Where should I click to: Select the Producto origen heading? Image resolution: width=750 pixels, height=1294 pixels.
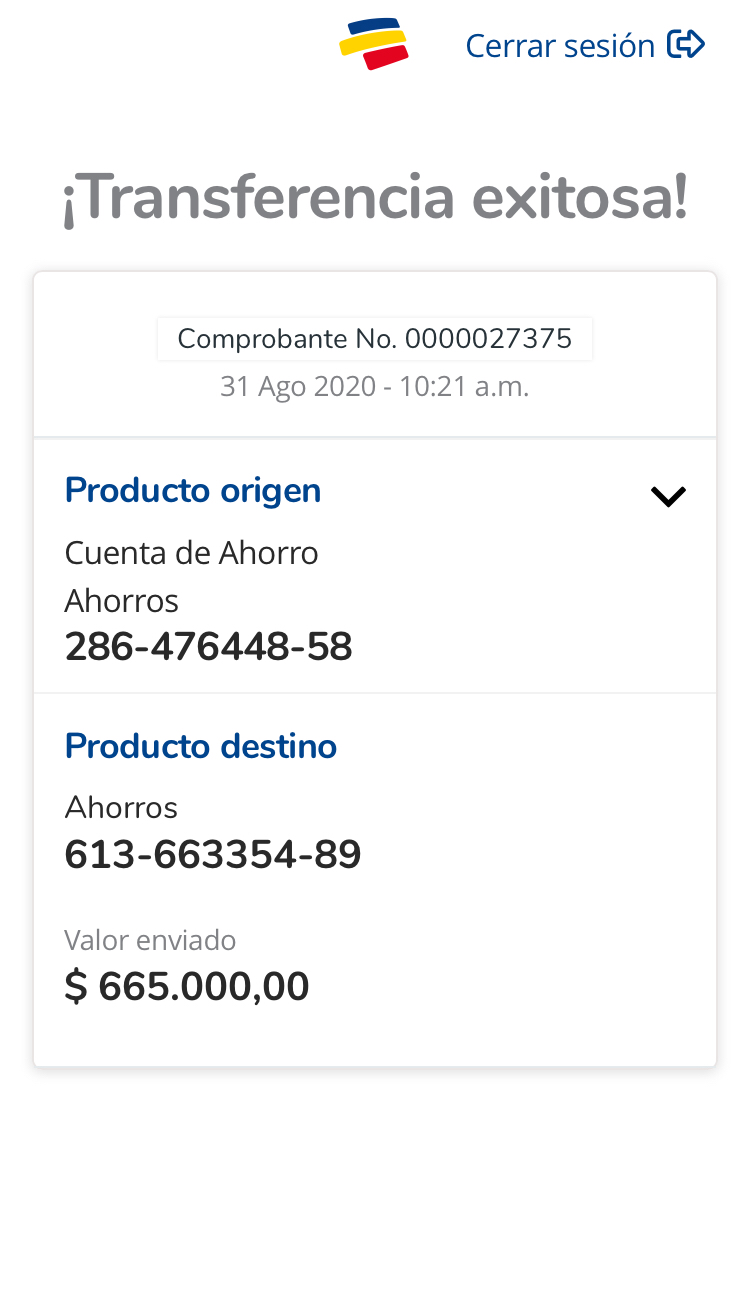pyautogui.click(x=193, y=490)
